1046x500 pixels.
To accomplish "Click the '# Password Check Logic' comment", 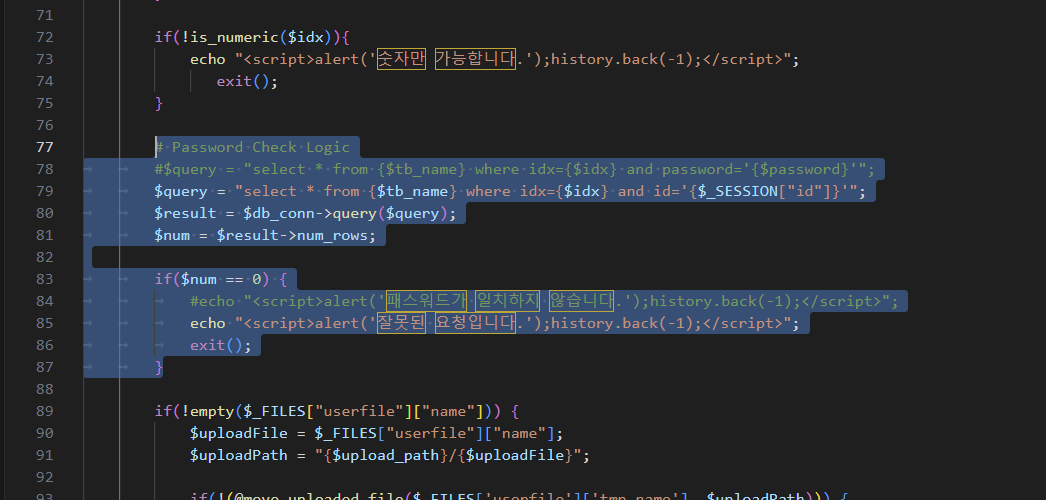I will (252, 147).
